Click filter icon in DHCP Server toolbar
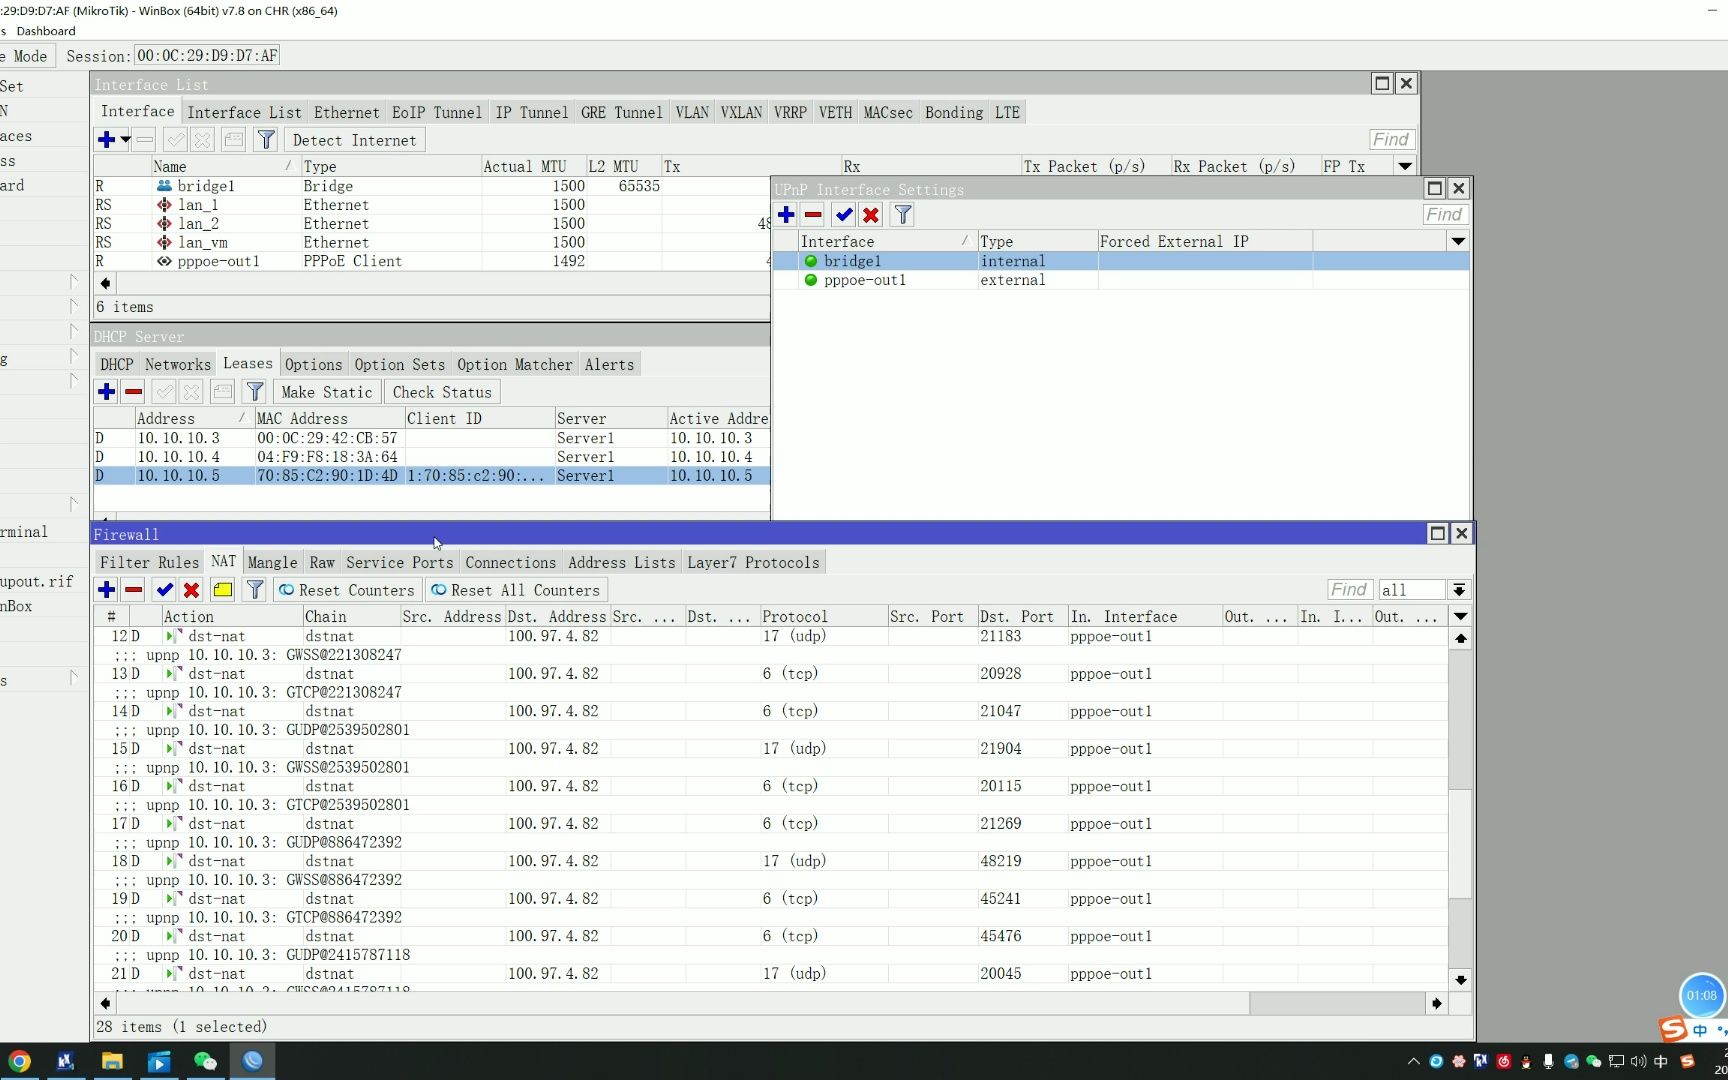 (x=255, y=392)
